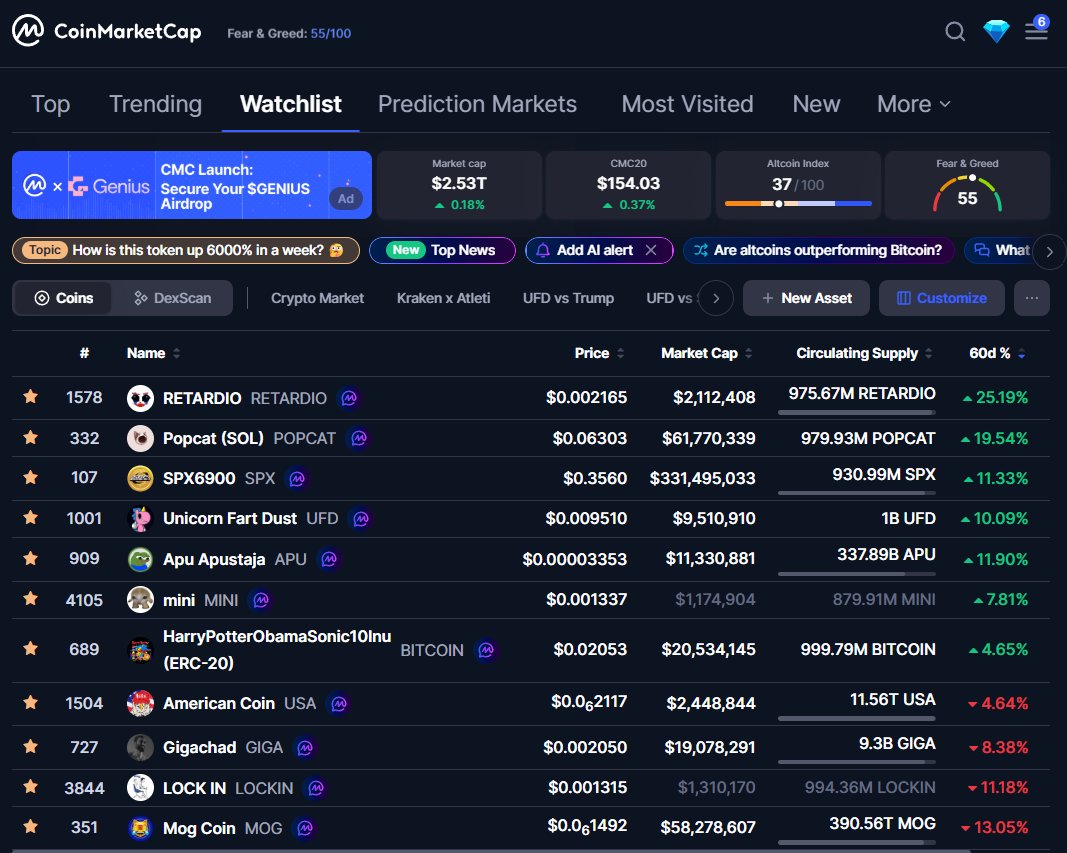Click the HarryPotterObamaSonic10Inu coin logo
1067x853 pixels.
pyautogui.click(x=140, y=650)
